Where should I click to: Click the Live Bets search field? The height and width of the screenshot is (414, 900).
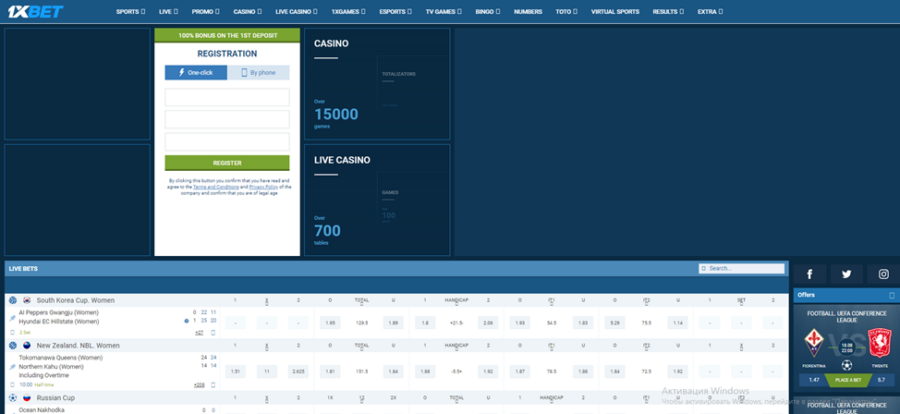point(742,268)
